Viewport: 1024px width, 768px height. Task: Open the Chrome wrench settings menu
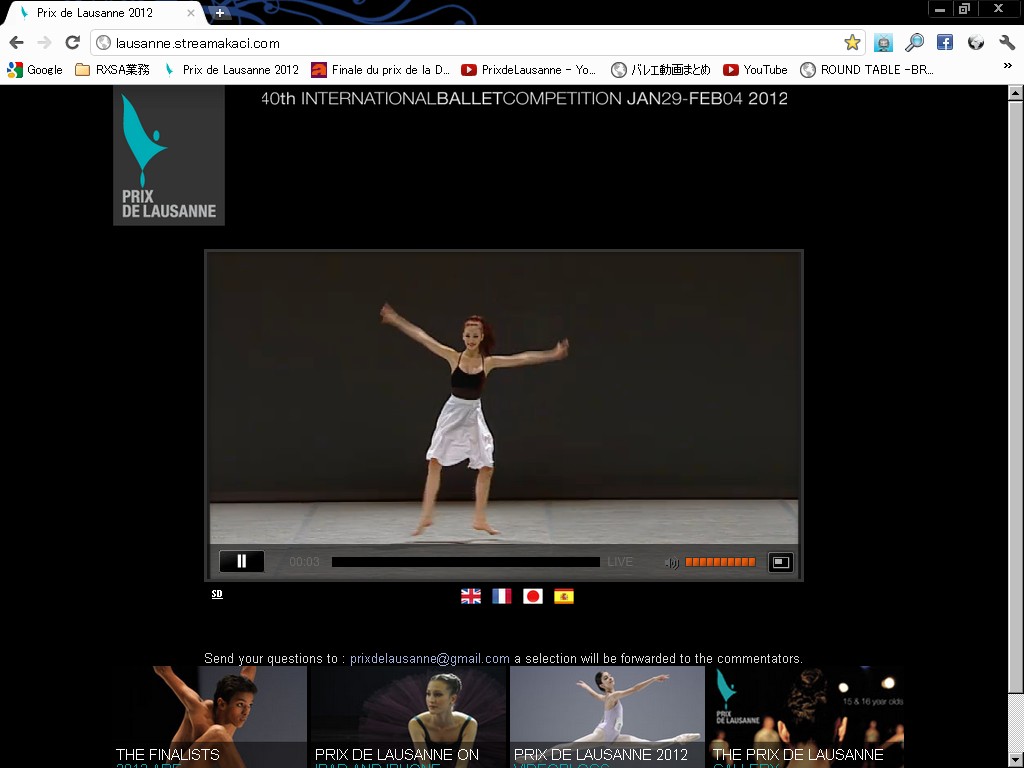[1006, 42]
